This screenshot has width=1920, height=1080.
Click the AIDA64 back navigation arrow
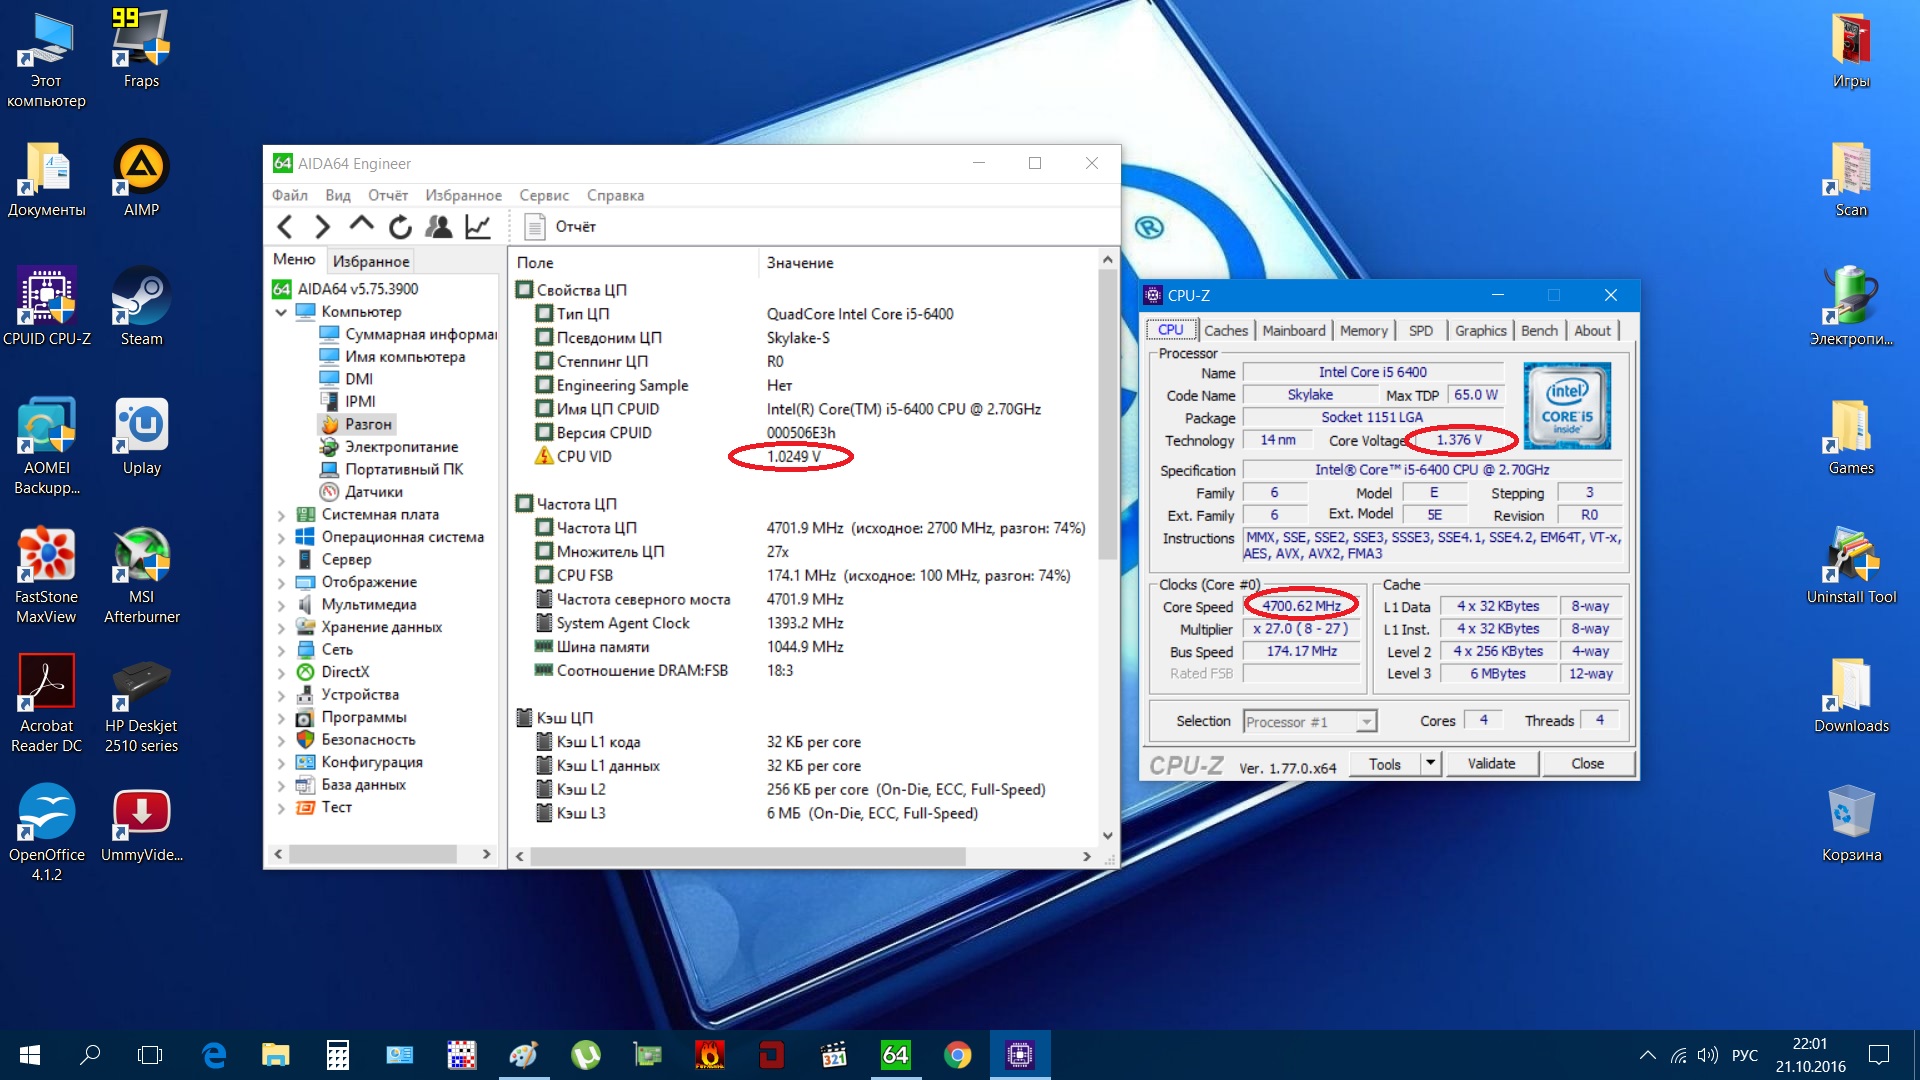click(x=285, y=227)
